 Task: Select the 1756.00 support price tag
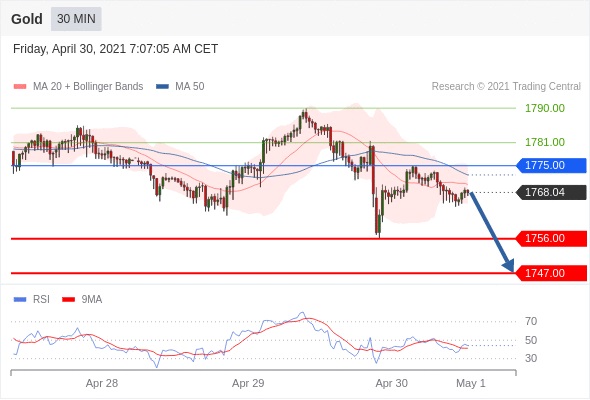tap(551, 239)
